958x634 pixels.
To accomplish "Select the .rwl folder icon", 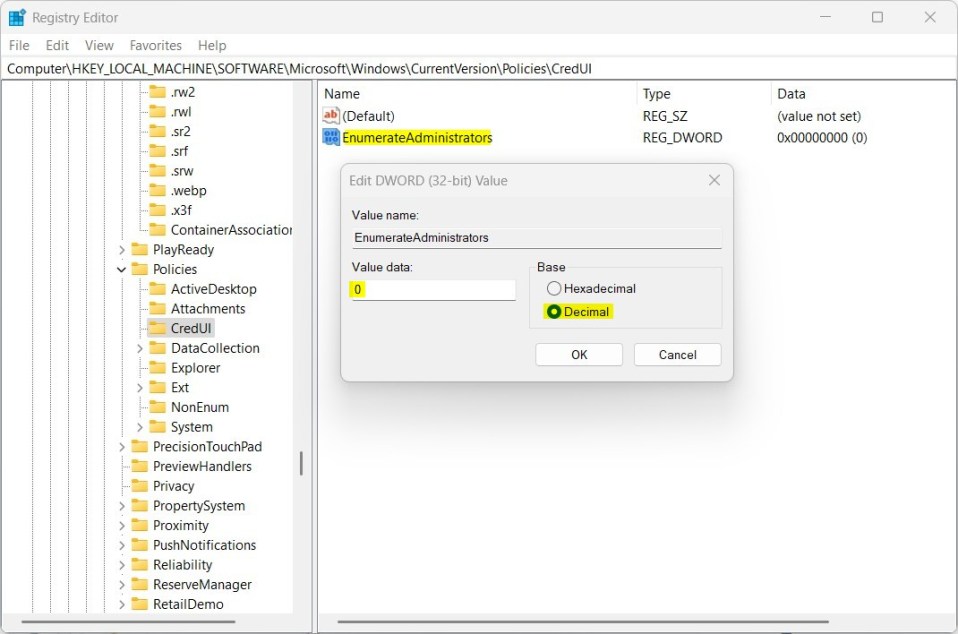I will tap(158, 112).
